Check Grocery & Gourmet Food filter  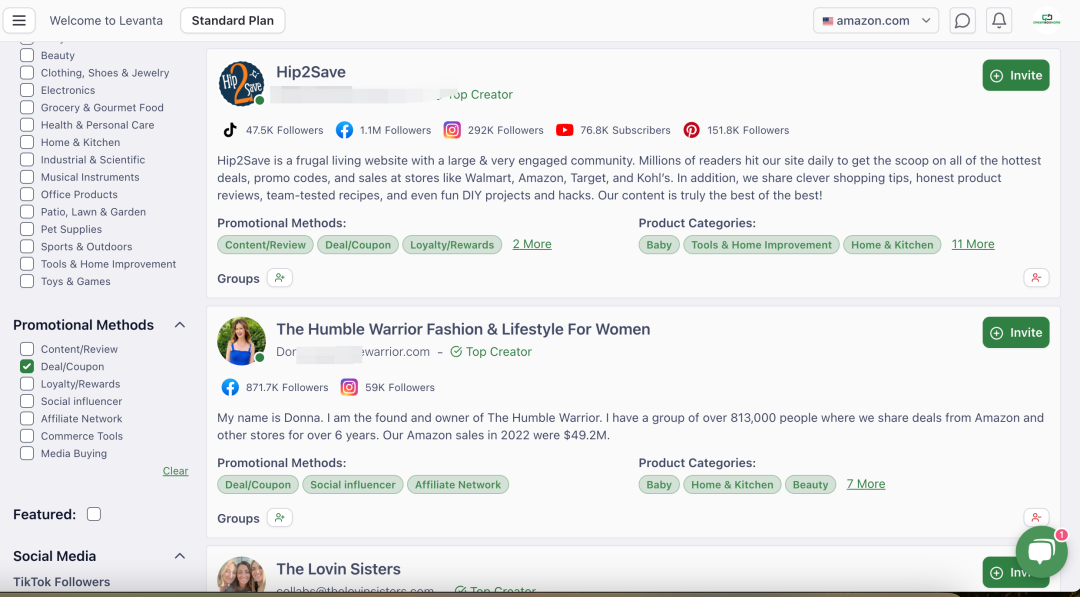pyautogui.click(x=27, y=107)
